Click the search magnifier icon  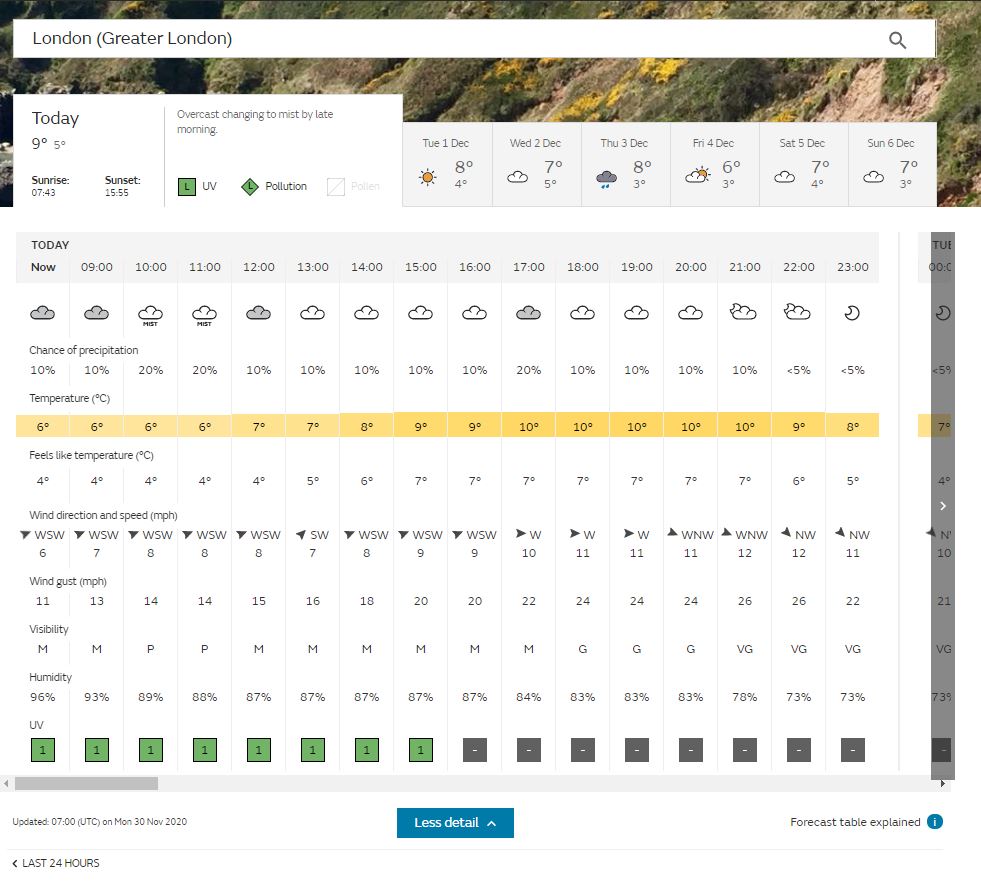click(897, 39)
